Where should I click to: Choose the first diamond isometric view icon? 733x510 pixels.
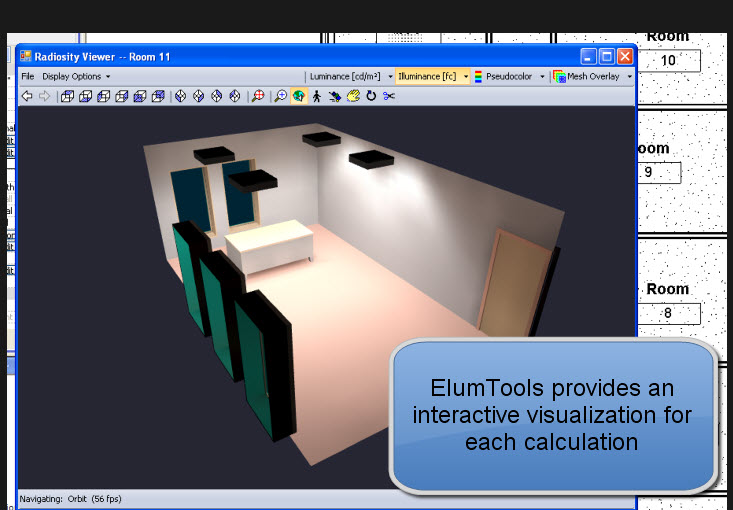coord(180,96)
